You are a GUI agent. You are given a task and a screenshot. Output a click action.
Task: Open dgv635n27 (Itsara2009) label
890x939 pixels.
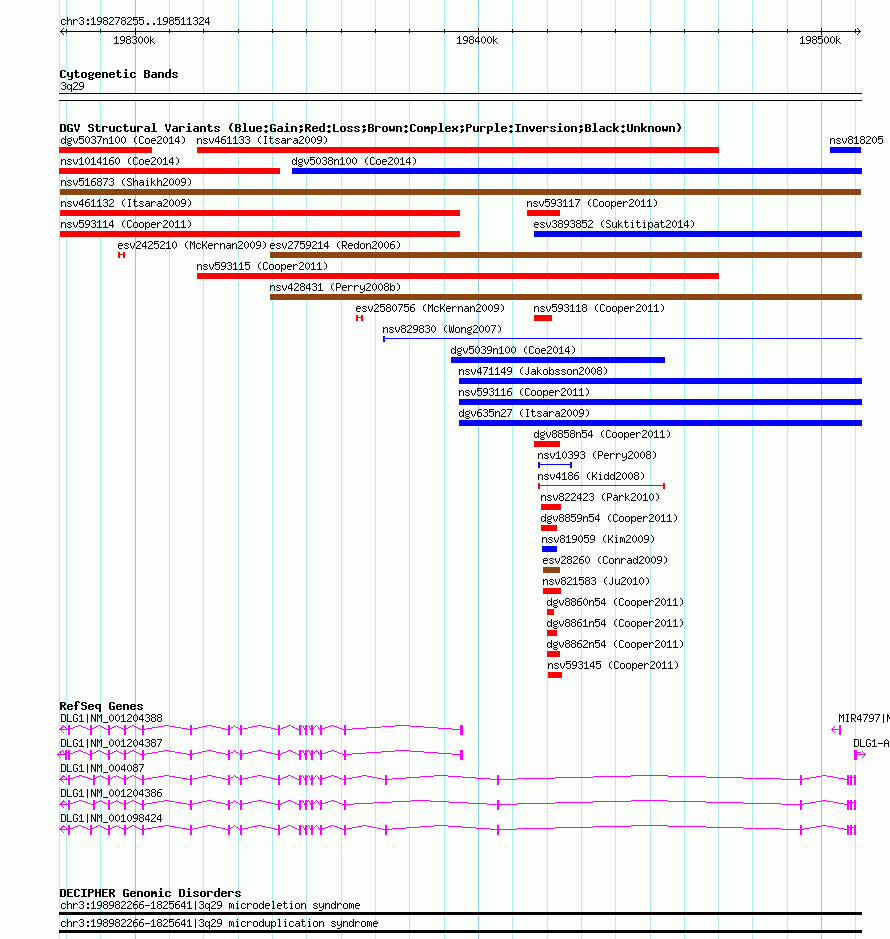[x=524, y=413]
